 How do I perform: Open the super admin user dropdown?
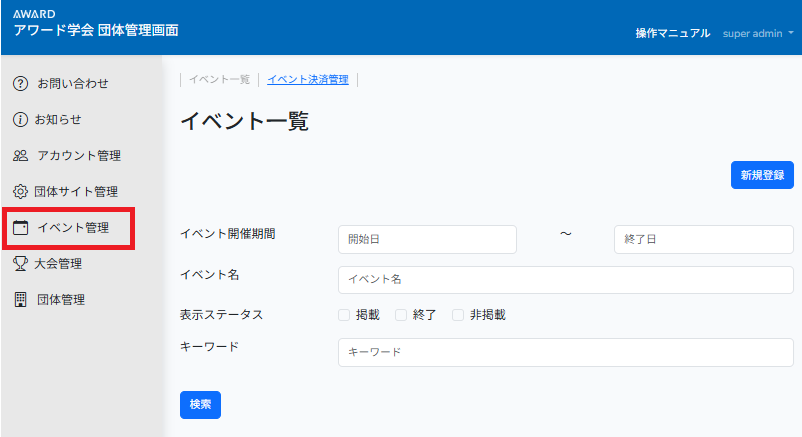coord(758,33)
